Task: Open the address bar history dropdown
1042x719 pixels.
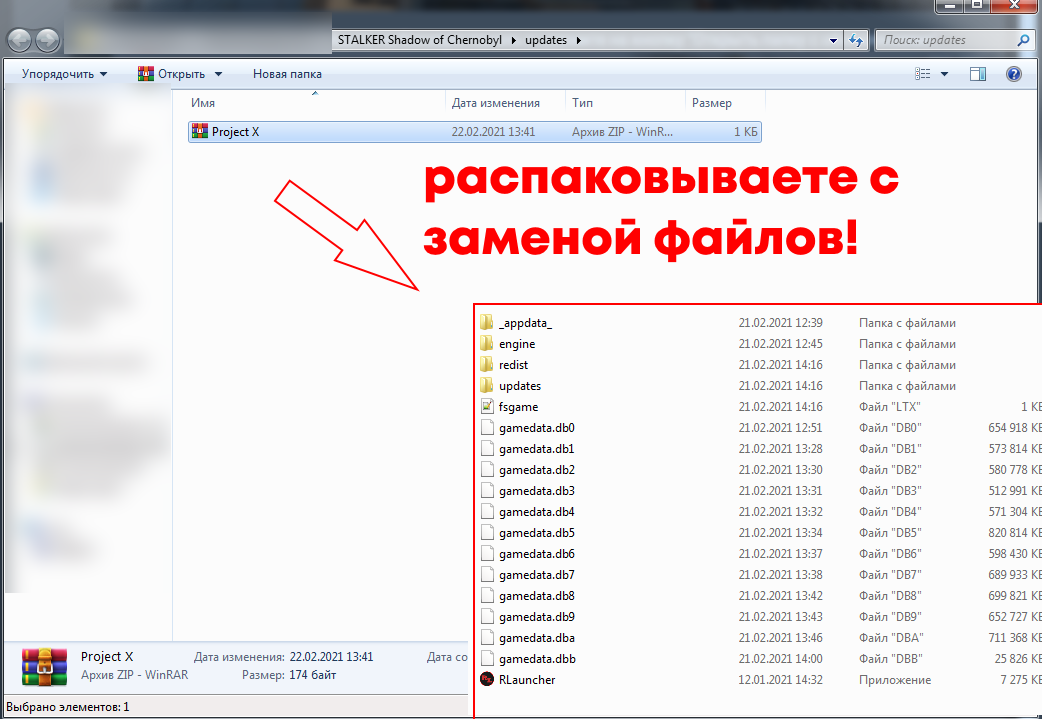Action: click(834, 40)
